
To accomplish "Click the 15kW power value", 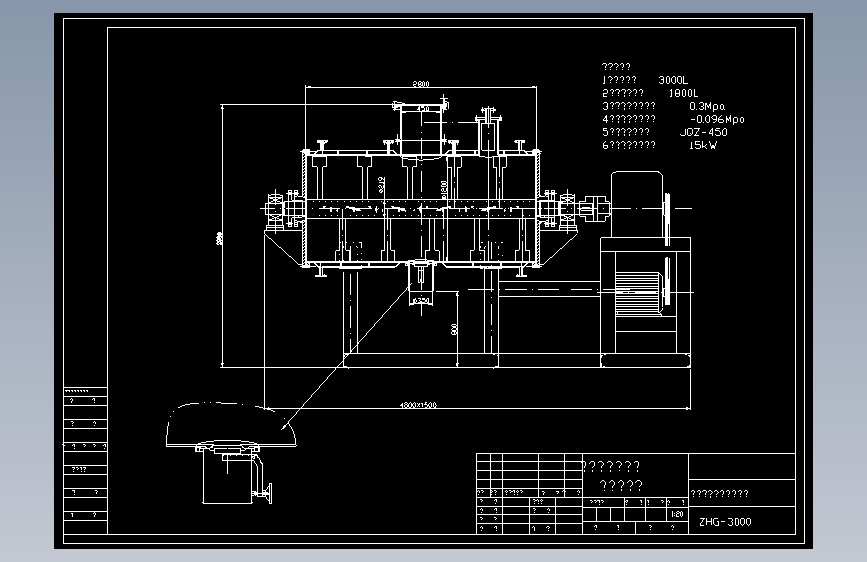I will coord(703,145).
